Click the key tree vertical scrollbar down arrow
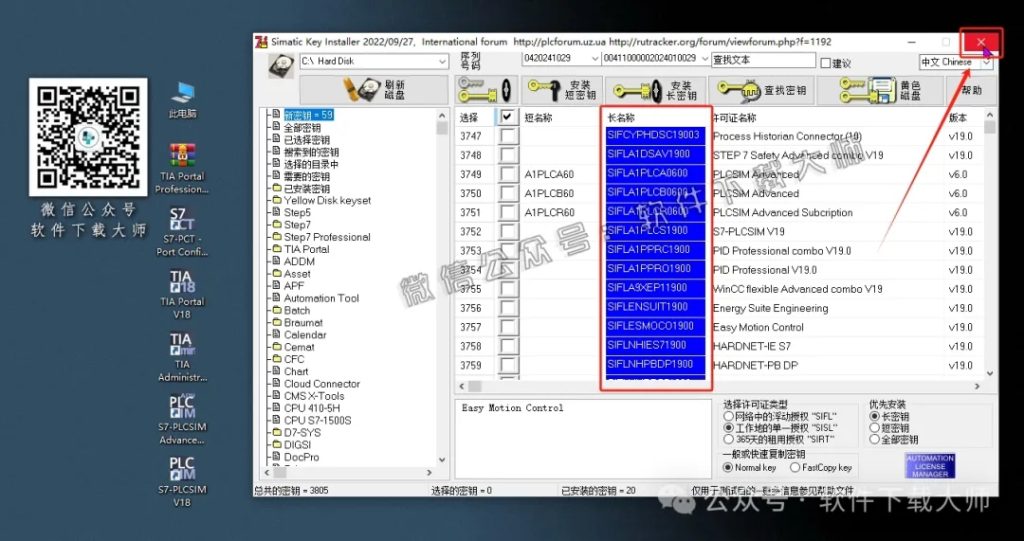This screenshot has width=1024, height=541. tap(442, 460)
